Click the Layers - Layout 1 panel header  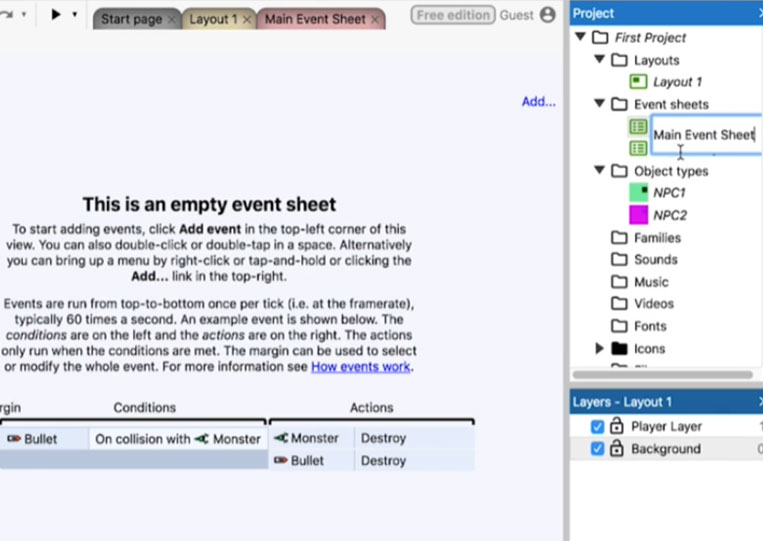(x=666, y=402)
